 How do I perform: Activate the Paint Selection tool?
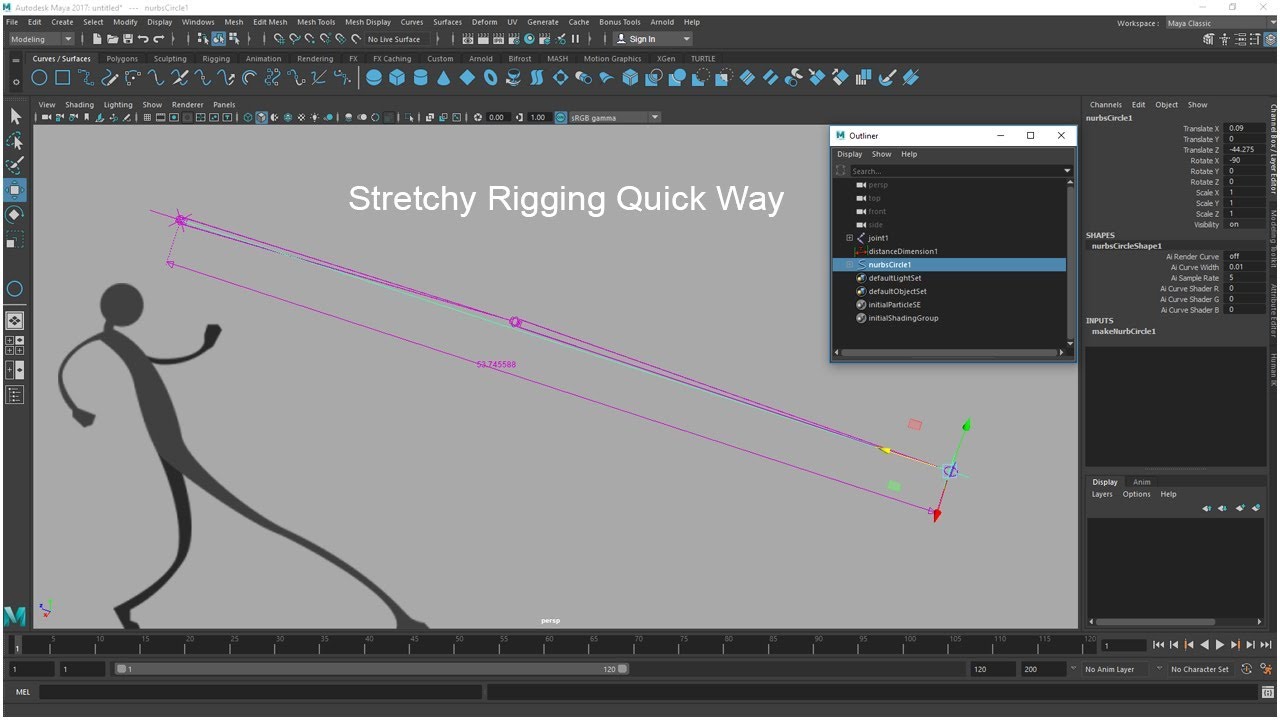coord(15,165)
